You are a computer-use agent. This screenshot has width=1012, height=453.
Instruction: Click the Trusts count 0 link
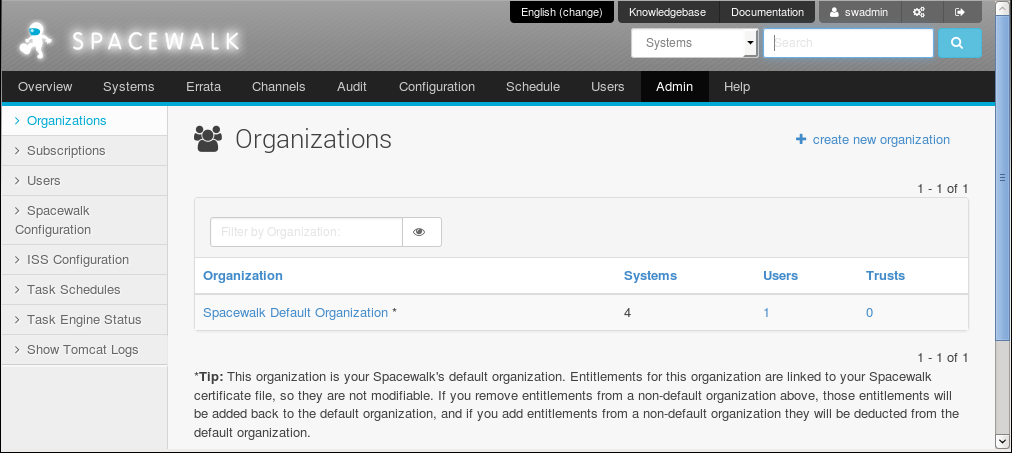point(869,312)
